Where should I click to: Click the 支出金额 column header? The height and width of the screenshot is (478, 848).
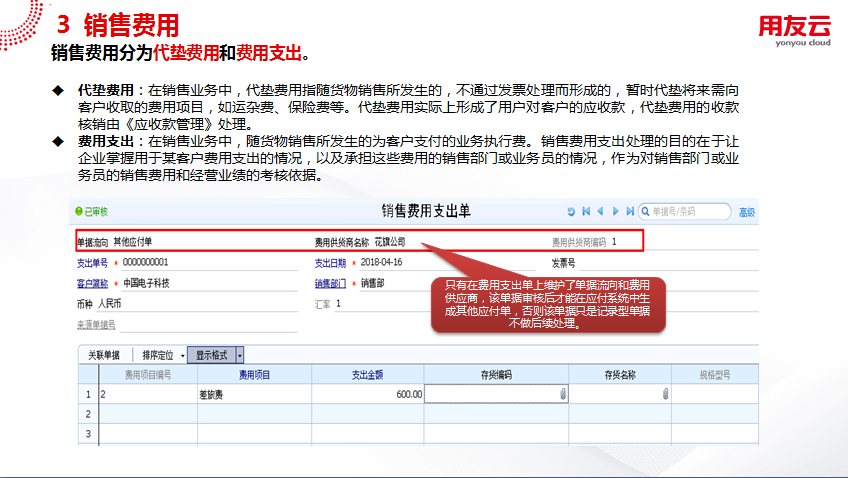tap(367, 375)
